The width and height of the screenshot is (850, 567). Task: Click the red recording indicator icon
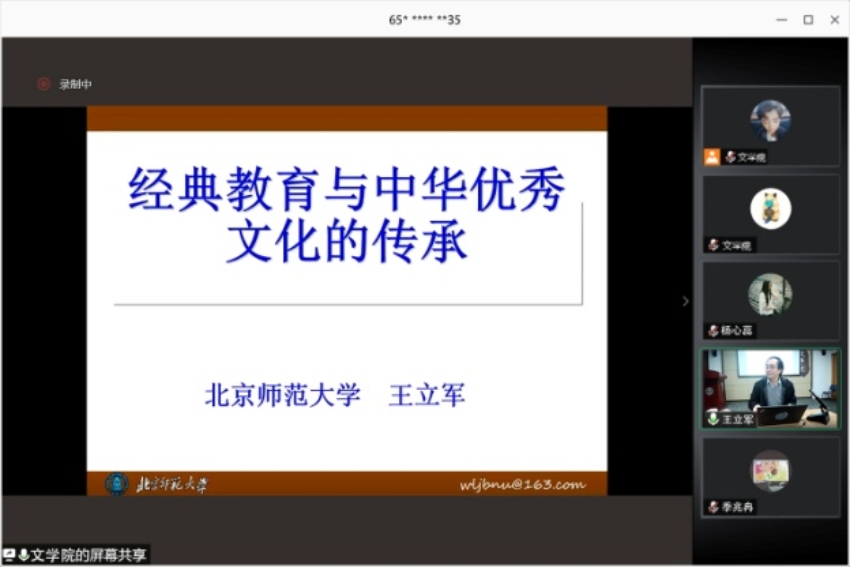(x=43, y=84)
